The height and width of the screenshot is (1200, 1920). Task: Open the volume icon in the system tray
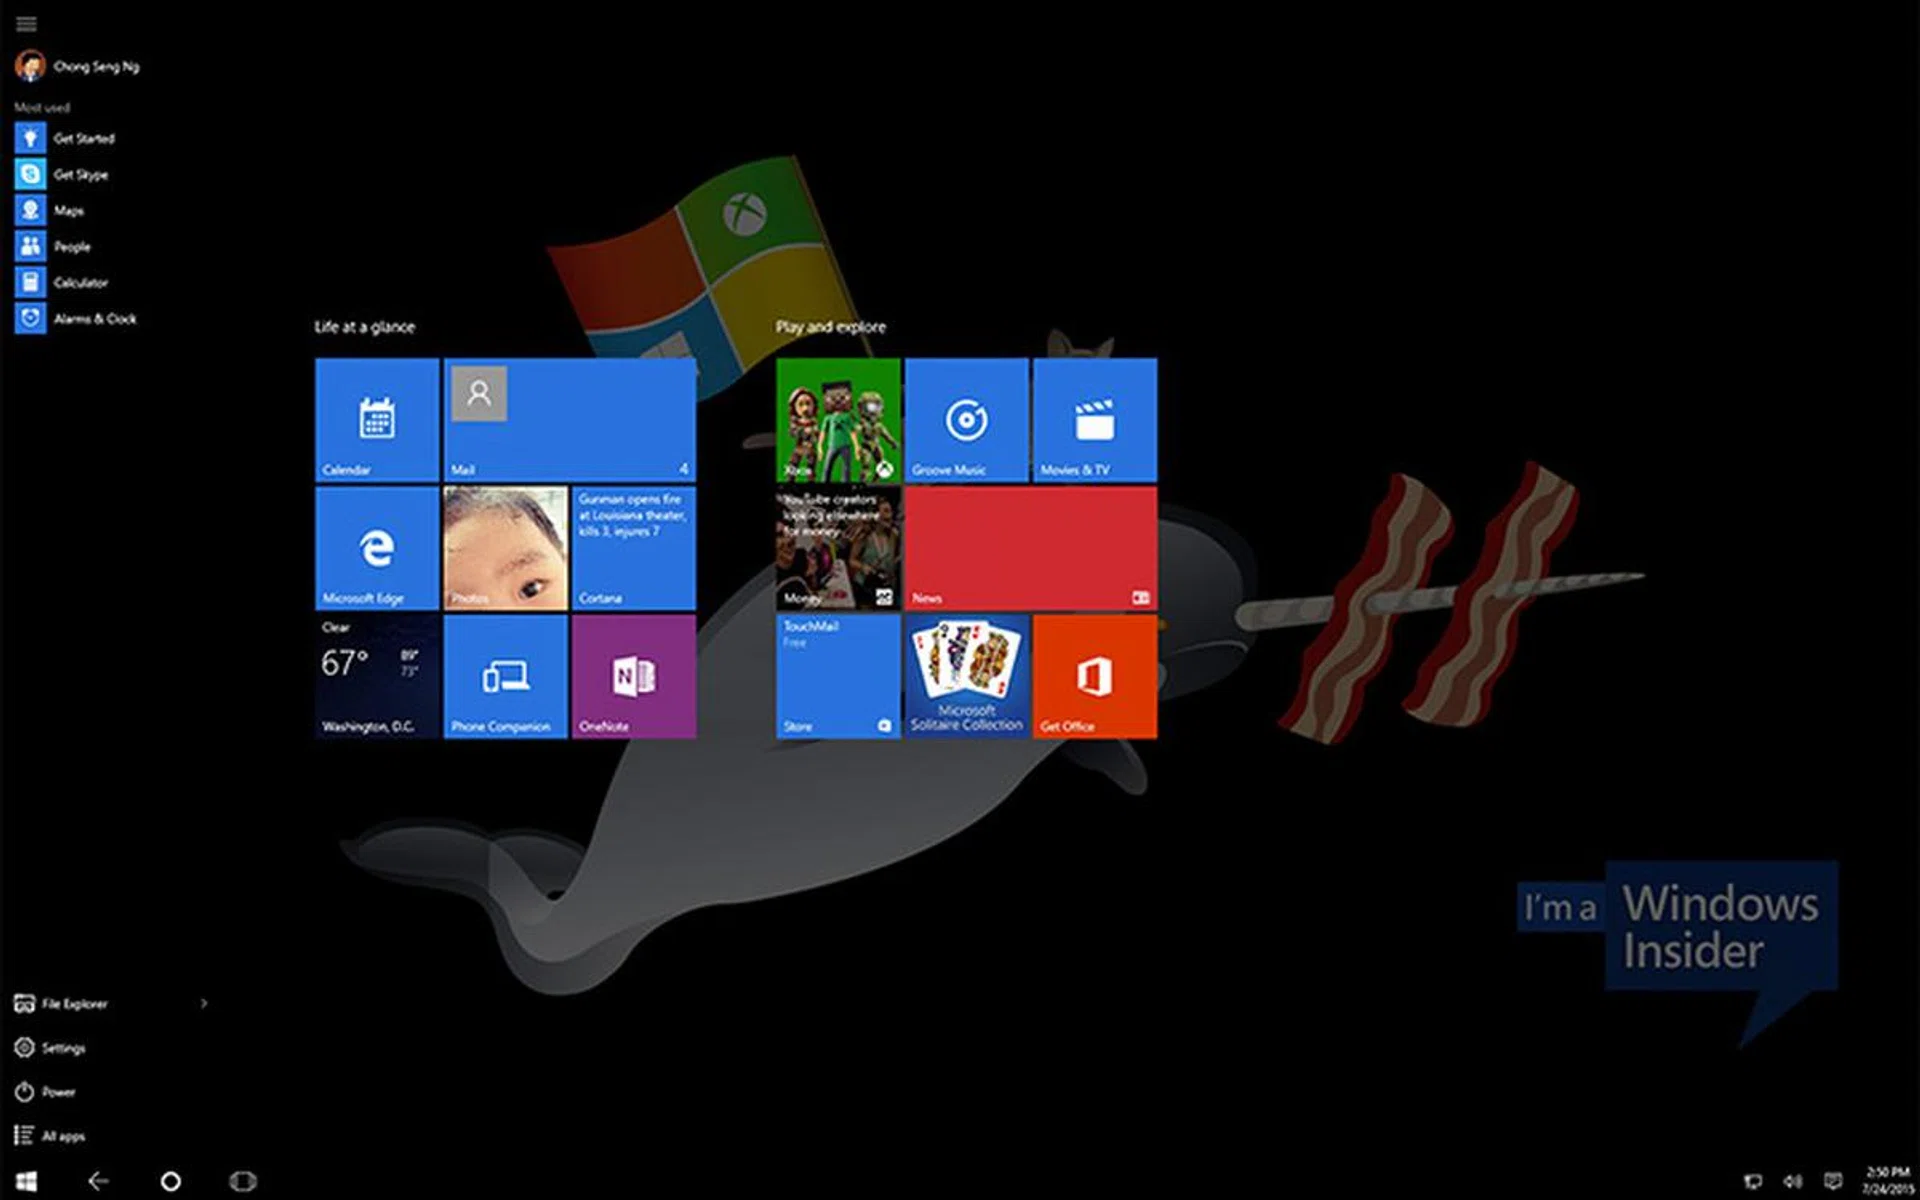pos(1792,1181)
